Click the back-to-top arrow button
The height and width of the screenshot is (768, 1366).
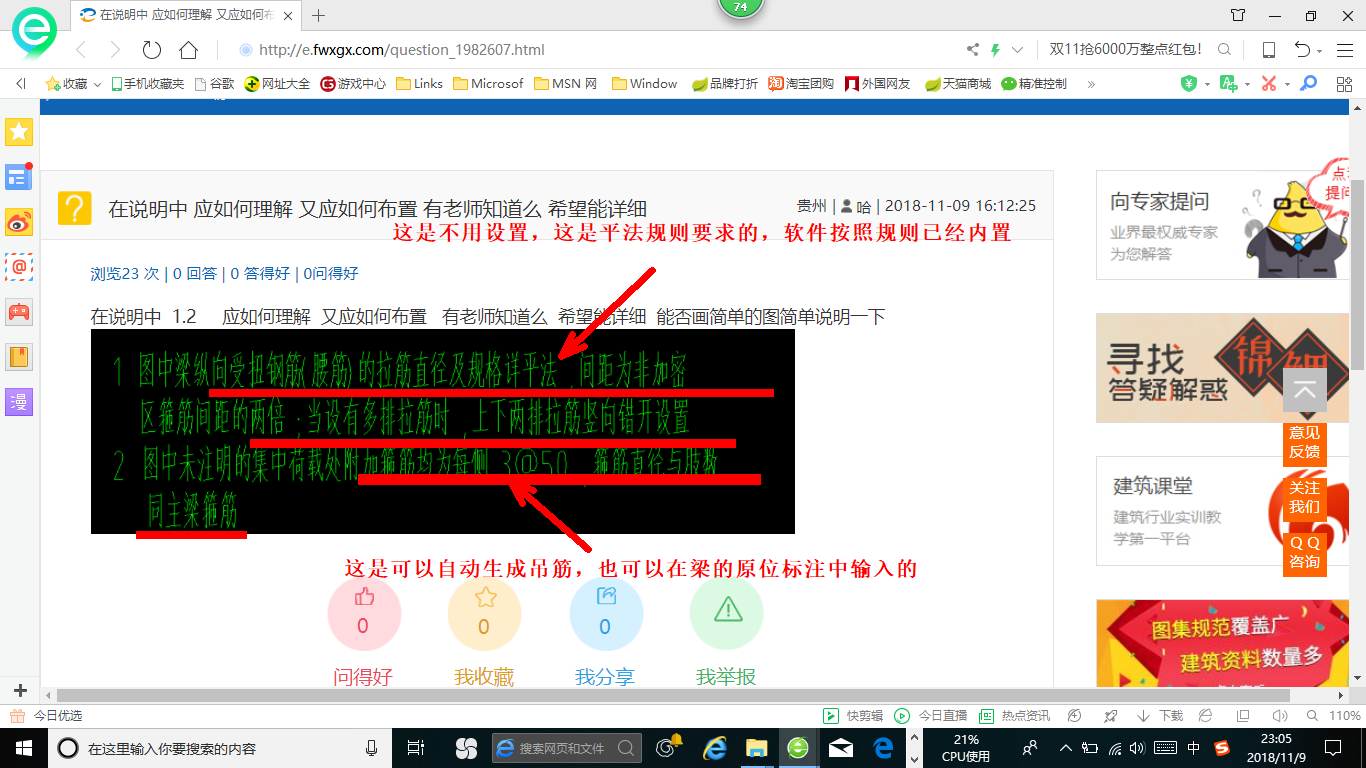(1304, 390)
